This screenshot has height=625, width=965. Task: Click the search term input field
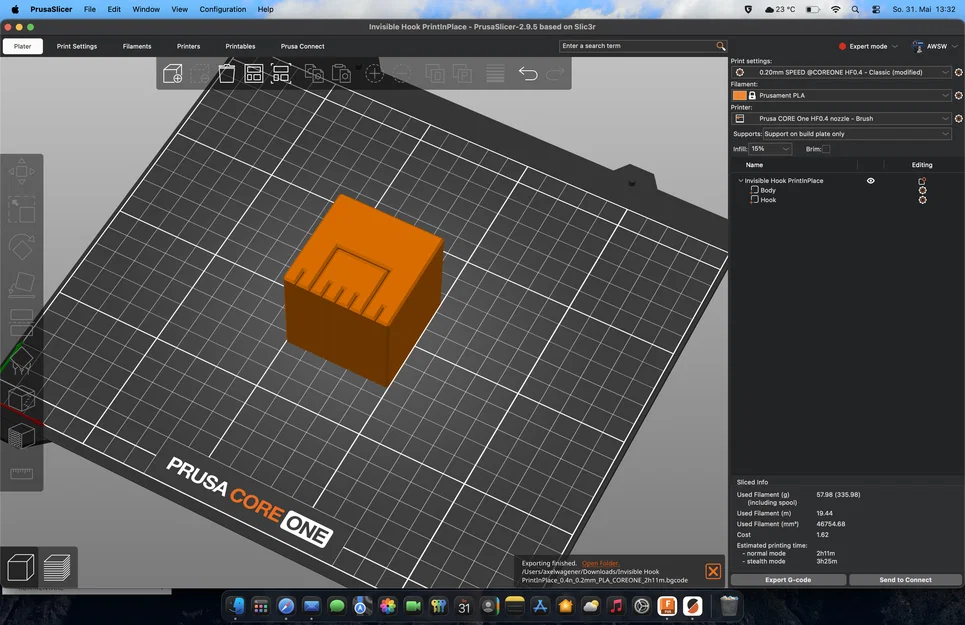pyautogui.click(x=637, y=46)
